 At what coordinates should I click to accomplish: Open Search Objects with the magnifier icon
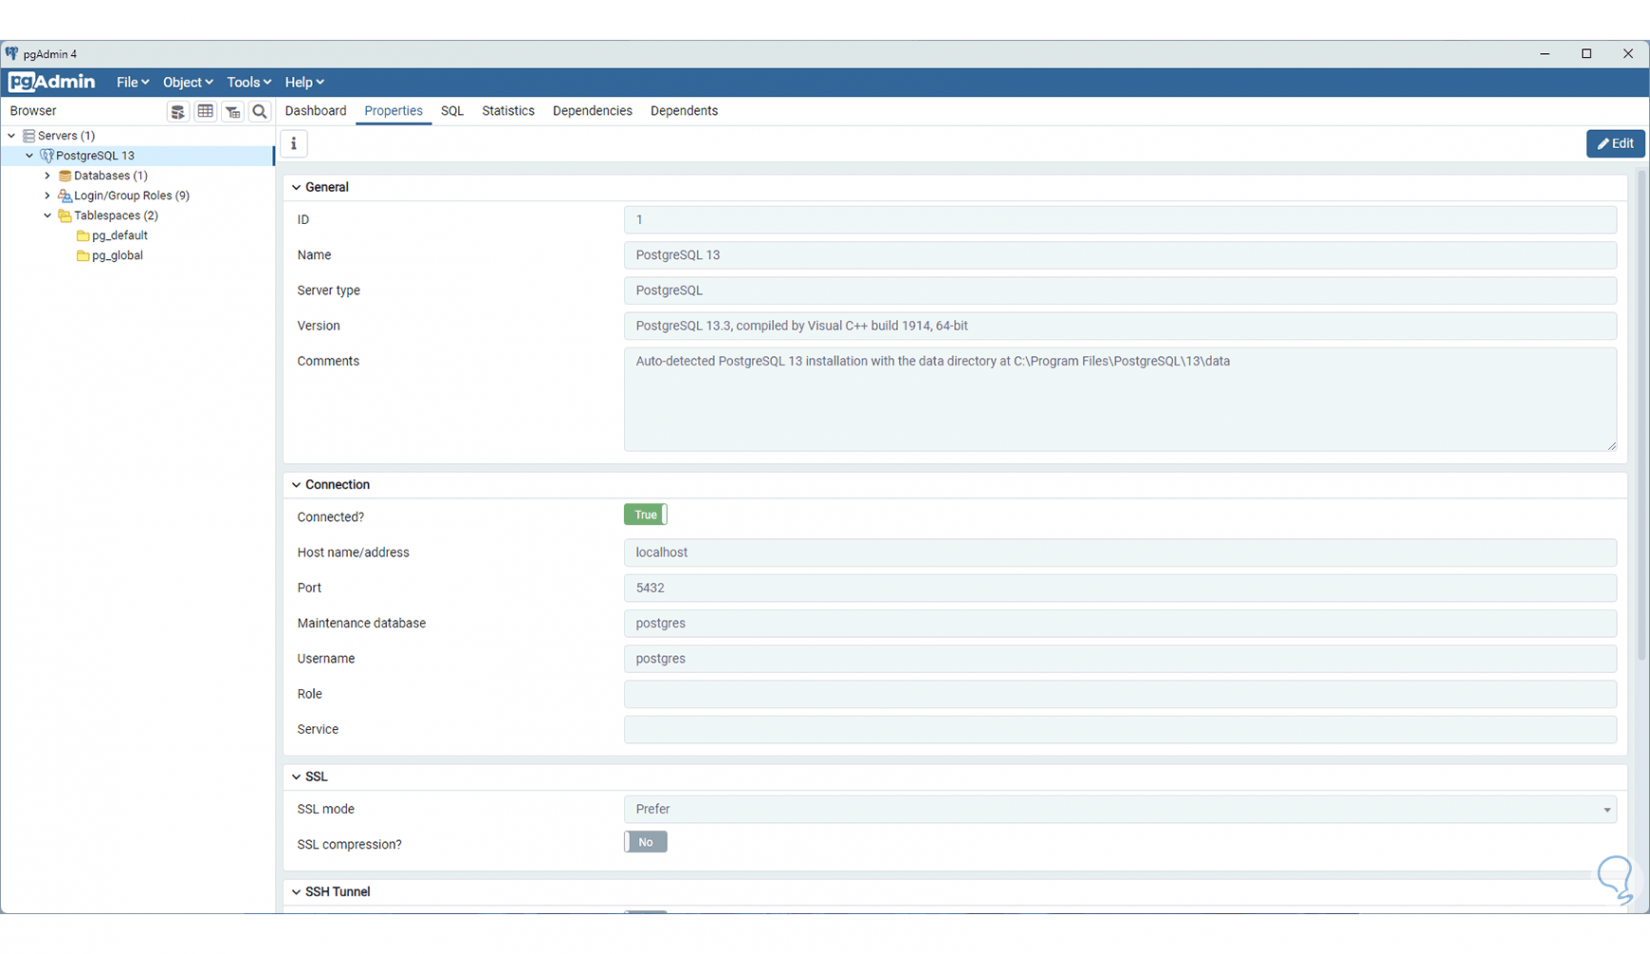pyautogui.click(x=260, y=111)
